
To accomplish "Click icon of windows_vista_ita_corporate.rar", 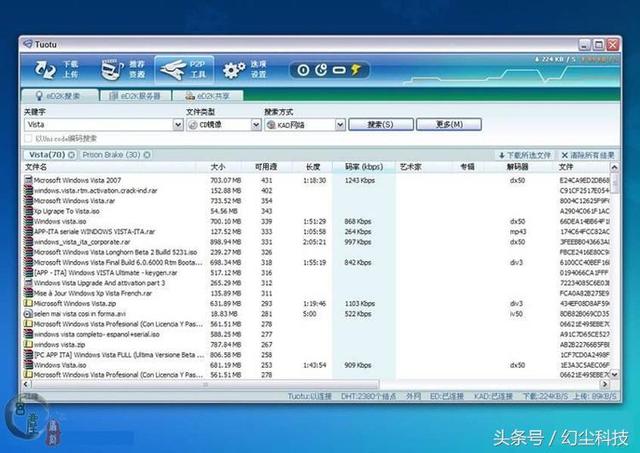I will 28,242.
